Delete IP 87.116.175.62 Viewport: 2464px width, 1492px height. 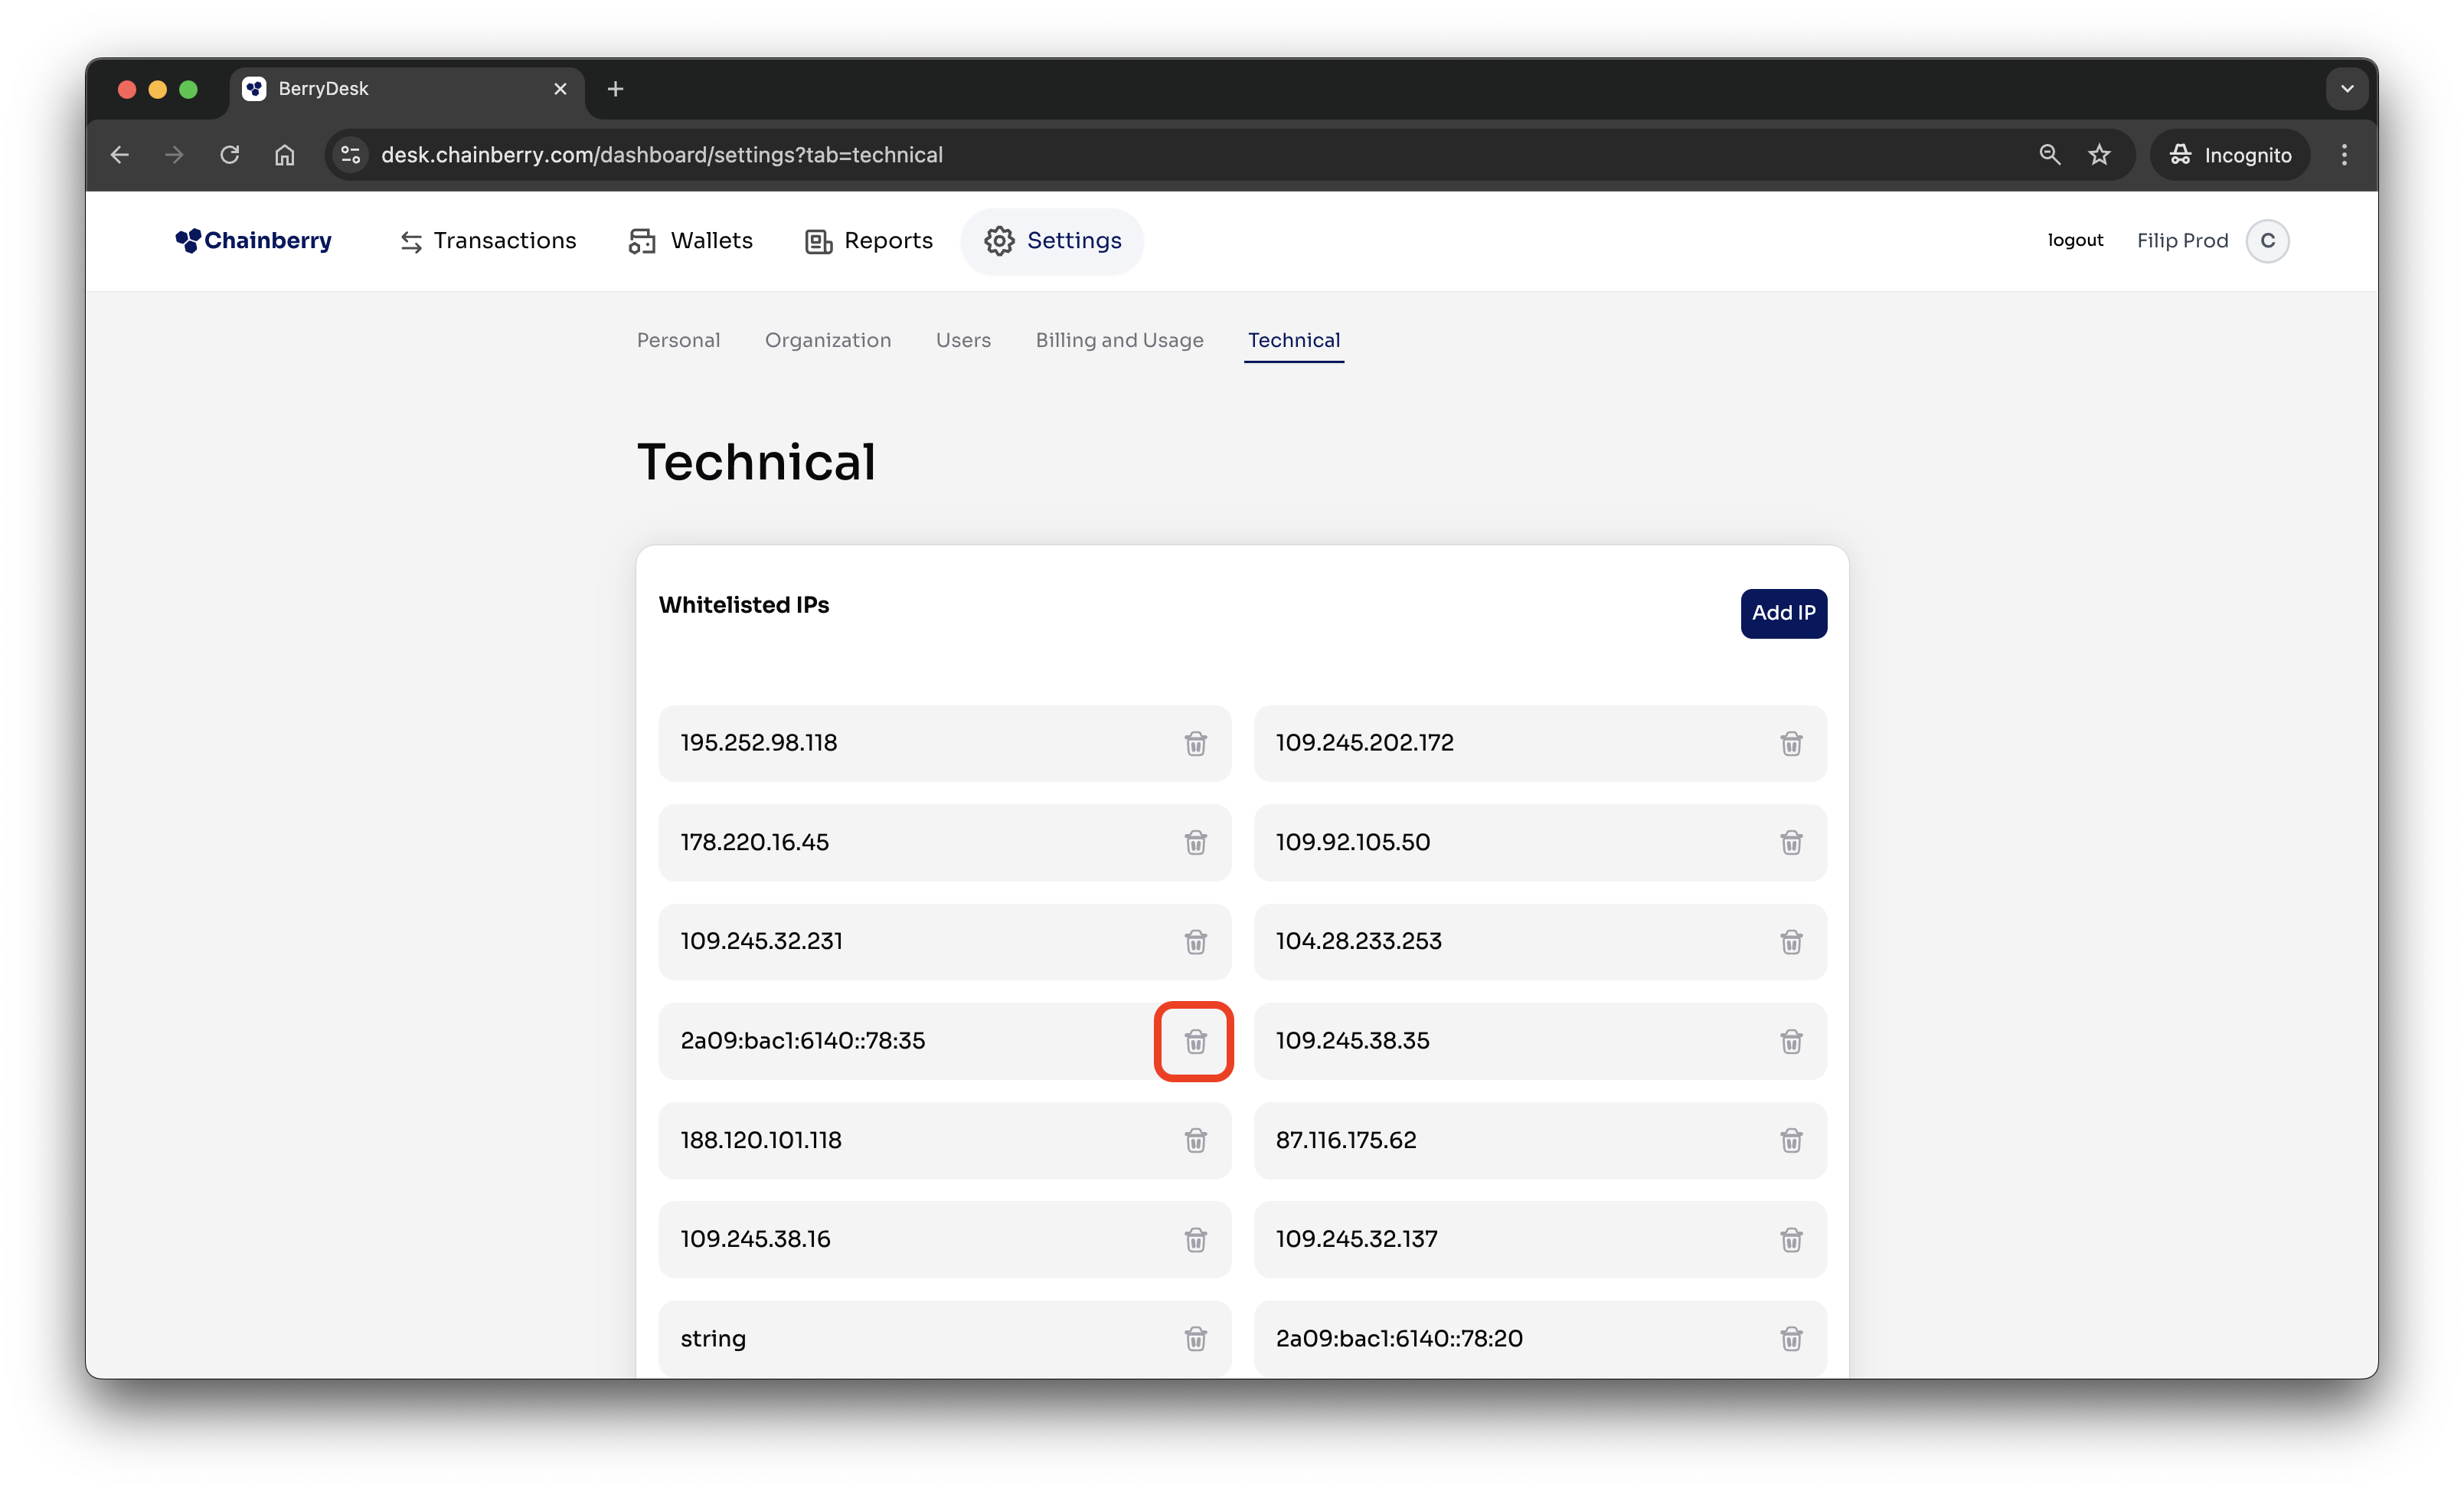point(1790,1140)
